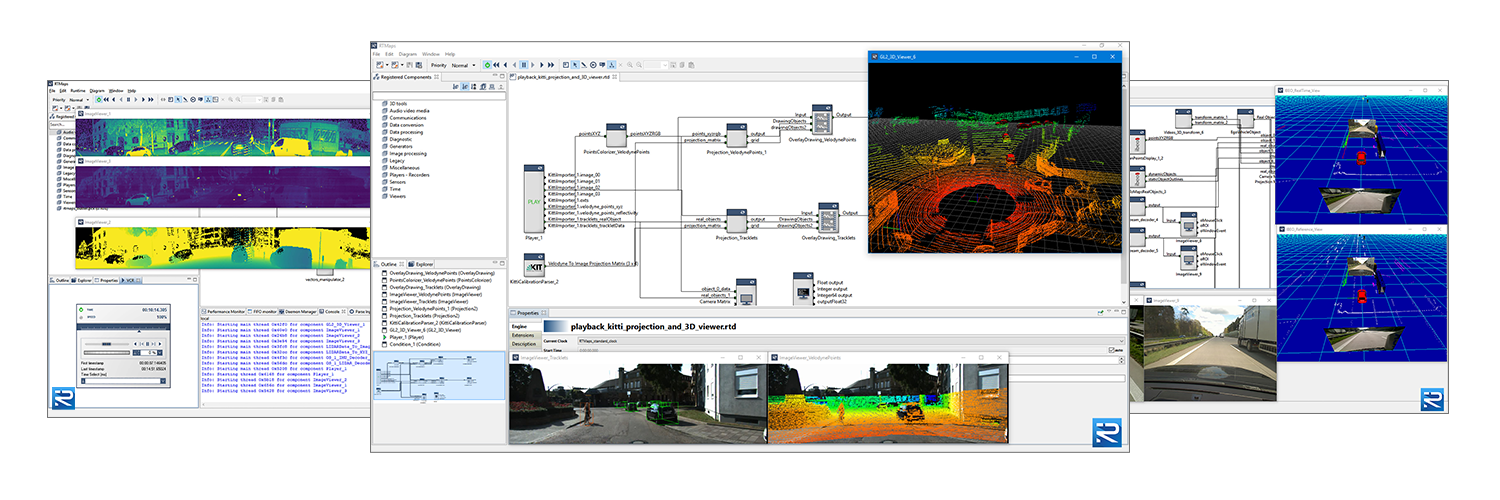
Task: Select Console tab in left window
Action: (x=334, y=312)
